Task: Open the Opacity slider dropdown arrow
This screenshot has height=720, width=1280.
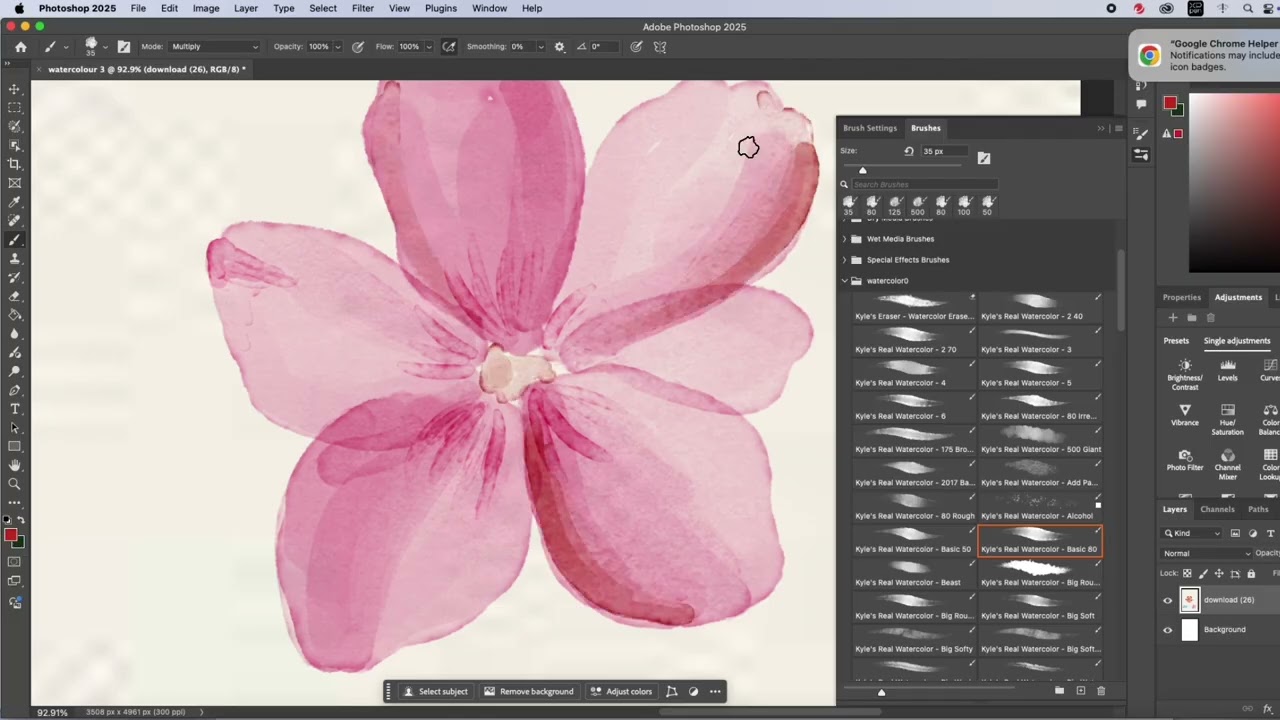Action: pyautogui.click(x=337, y=46)
